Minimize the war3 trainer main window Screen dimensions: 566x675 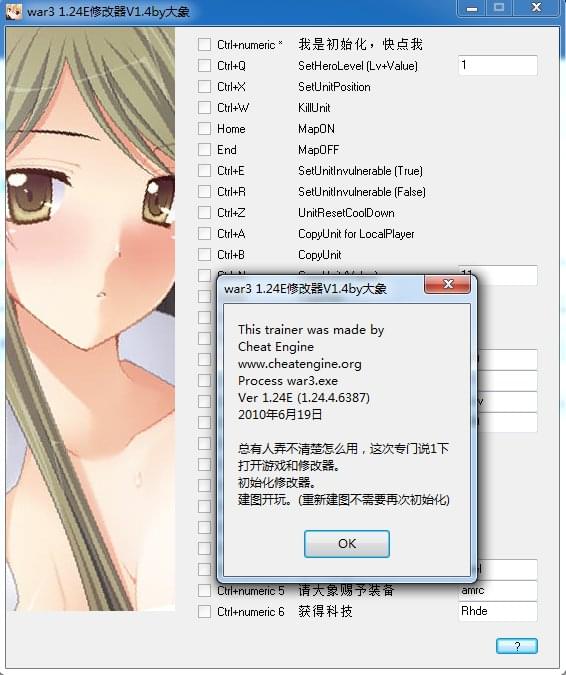[472, 8]
